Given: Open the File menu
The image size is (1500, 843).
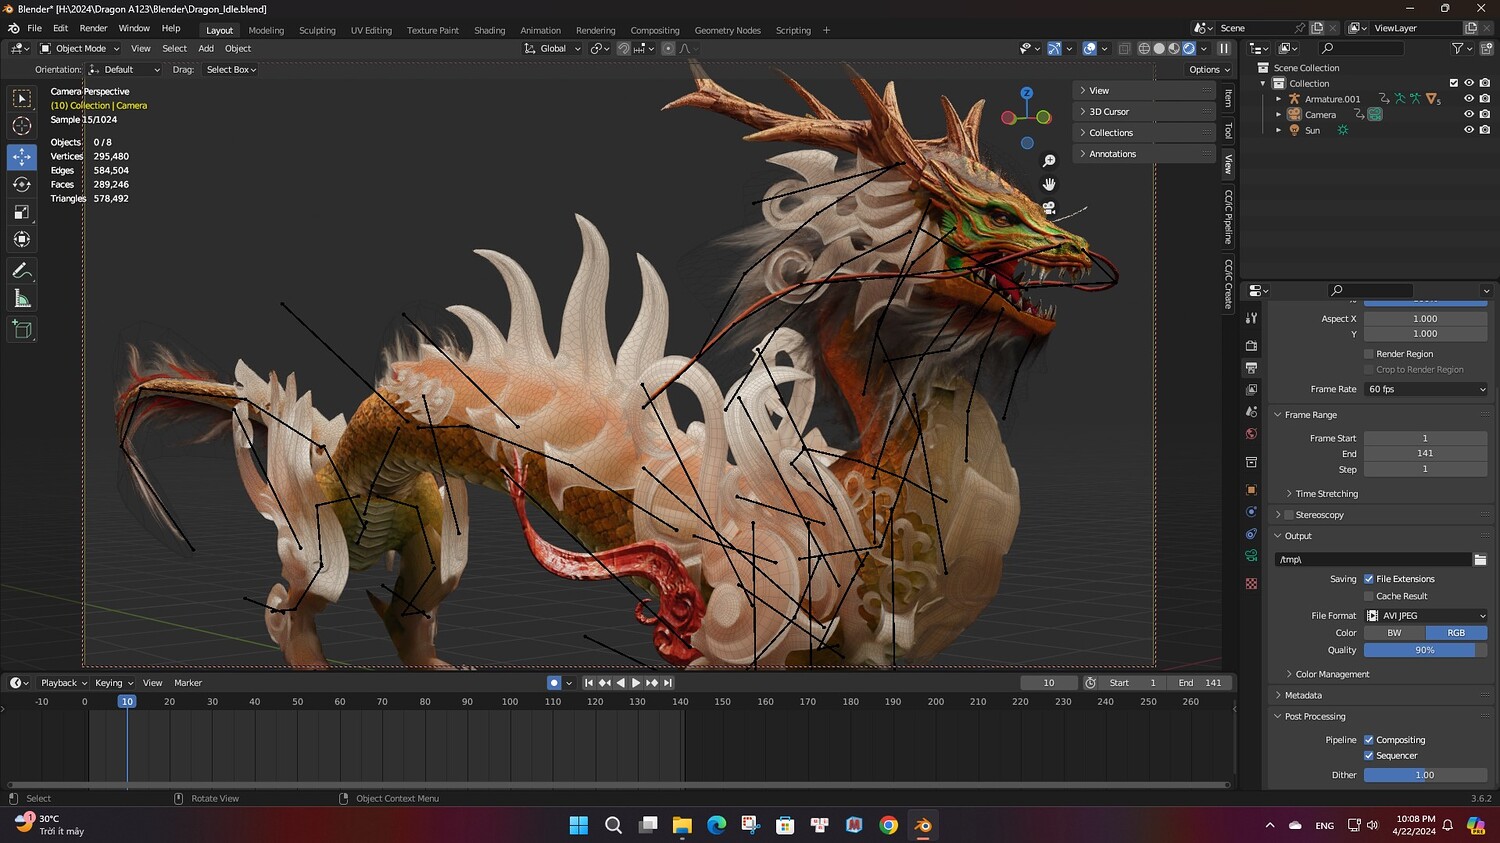Looking at the screenshot, I should [x=35, y=29].
